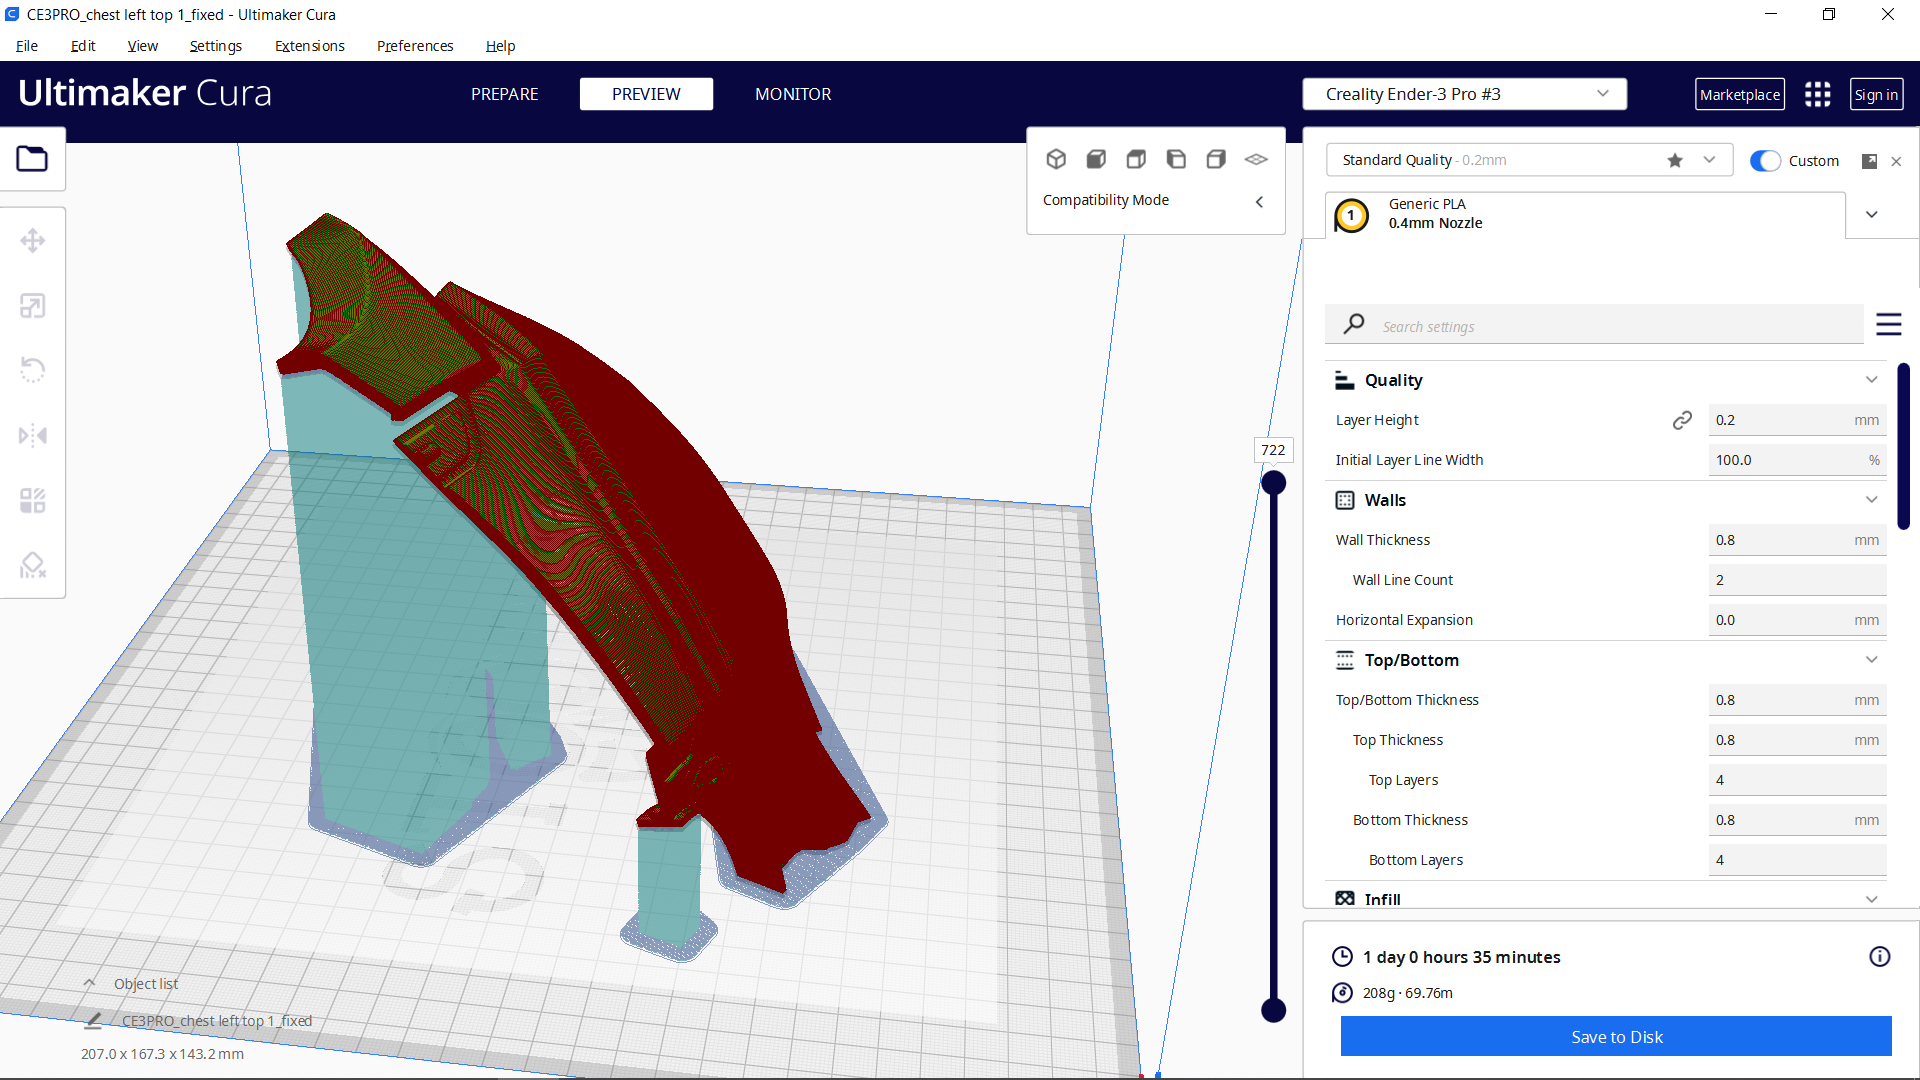Select the Mirror tool
This screenshot has height=1080, width=1920.
coord(33,435)
